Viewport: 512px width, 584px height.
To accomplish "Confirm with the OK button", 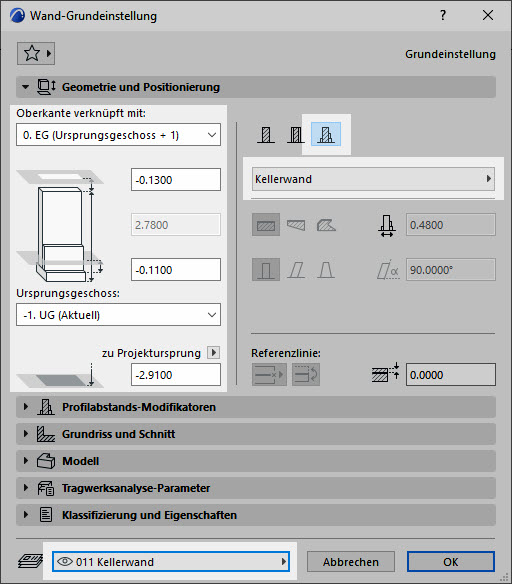I will click(451, 562).
